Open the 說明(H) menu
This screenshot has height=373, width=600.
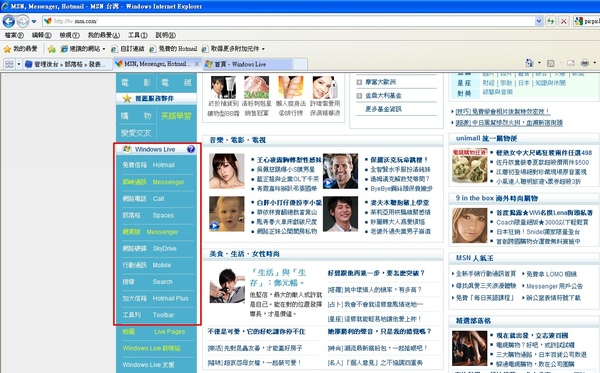pos(166,35)
